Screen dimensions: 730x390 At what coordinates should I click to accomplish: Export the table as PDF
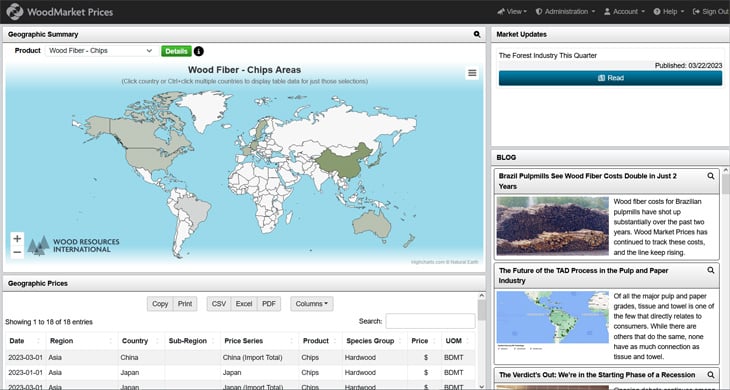tap(269, 304)
